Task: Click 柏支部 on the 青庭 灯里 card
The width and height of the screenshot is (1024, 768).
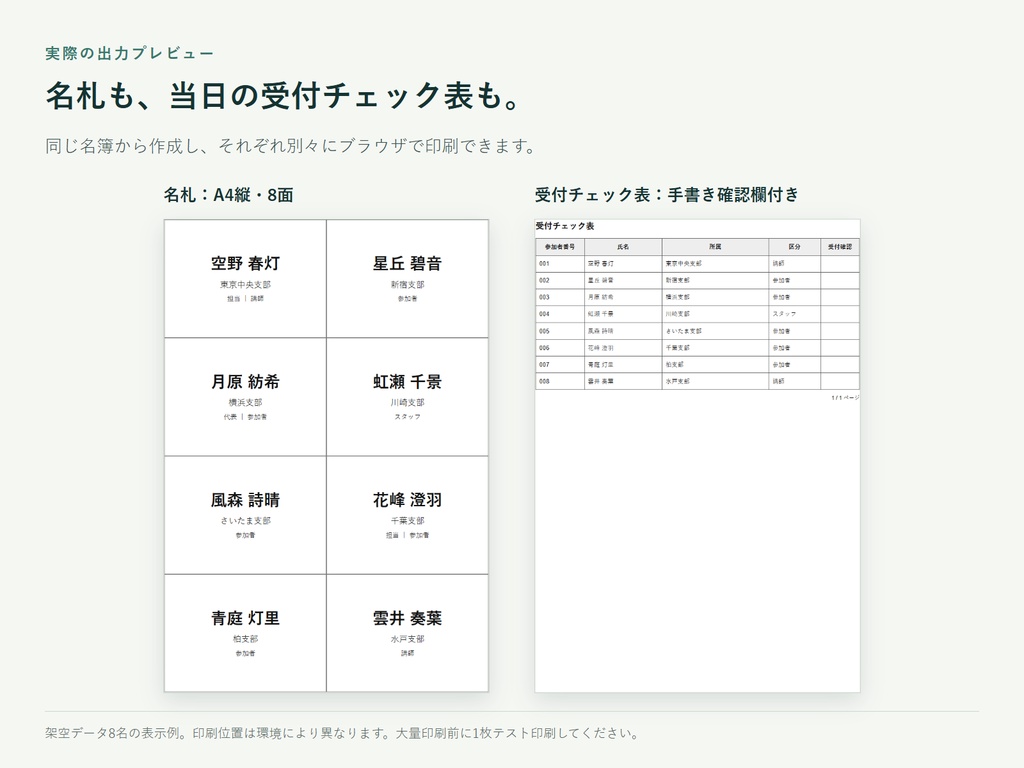Action: tap(245, 639)
